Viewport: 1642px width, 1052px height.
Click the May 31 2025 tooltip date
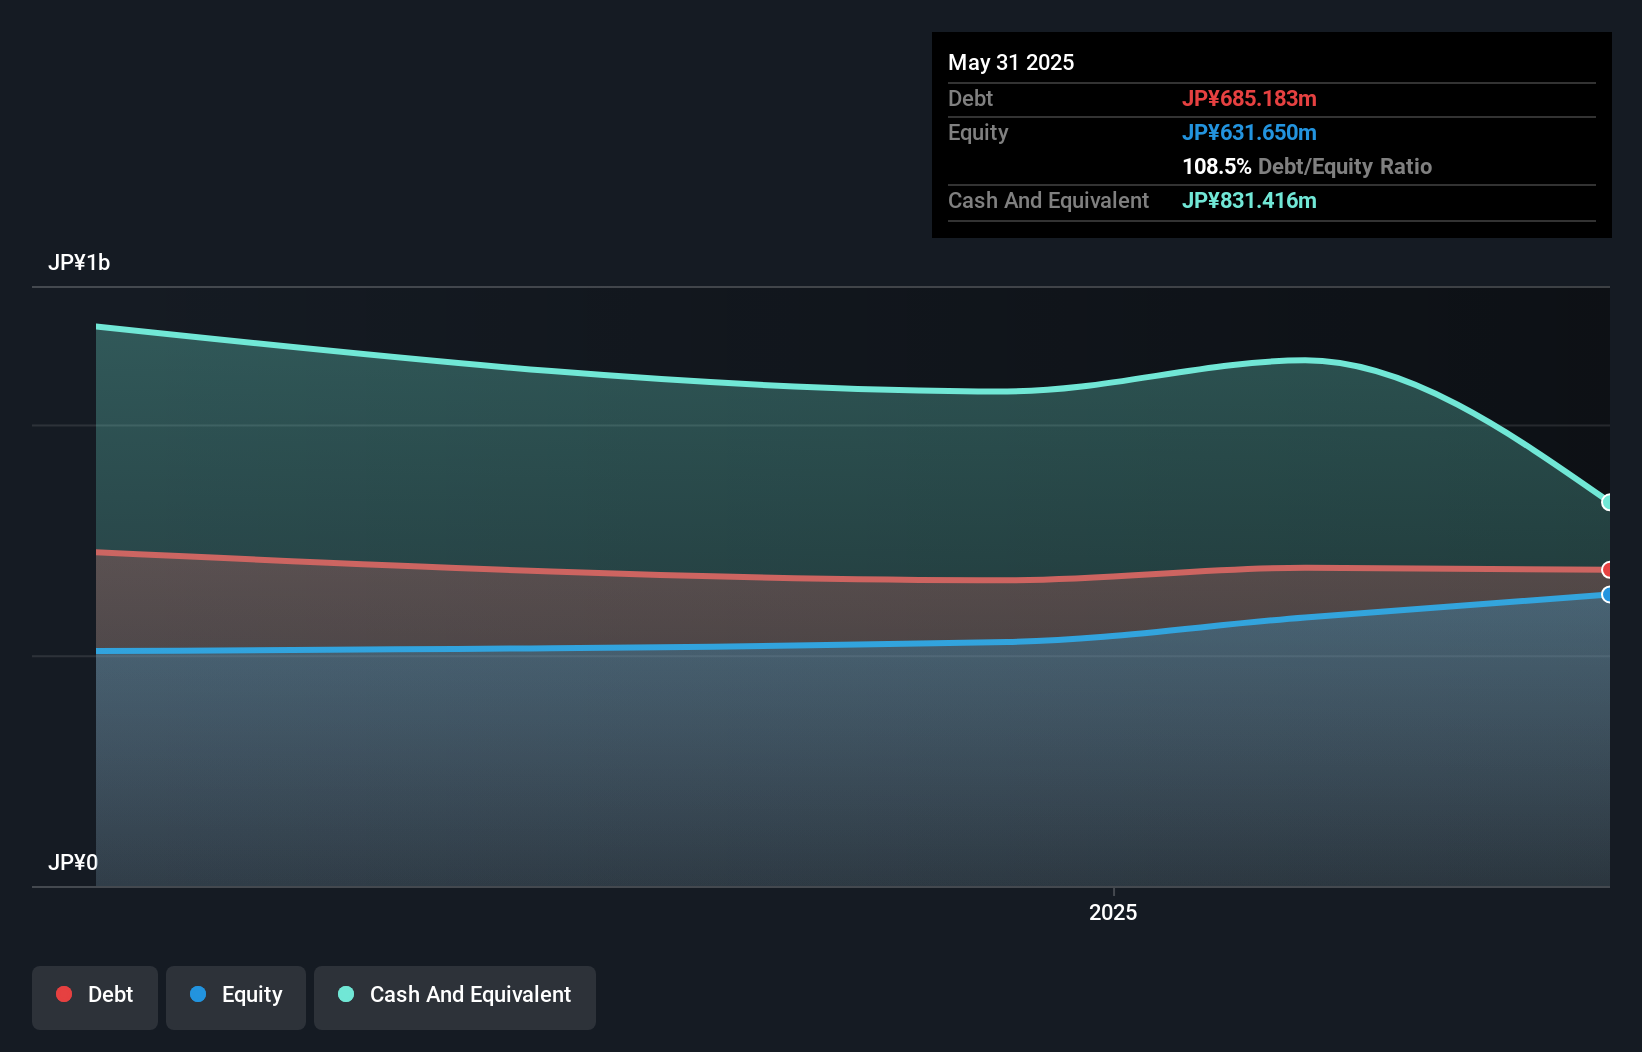1011,62
